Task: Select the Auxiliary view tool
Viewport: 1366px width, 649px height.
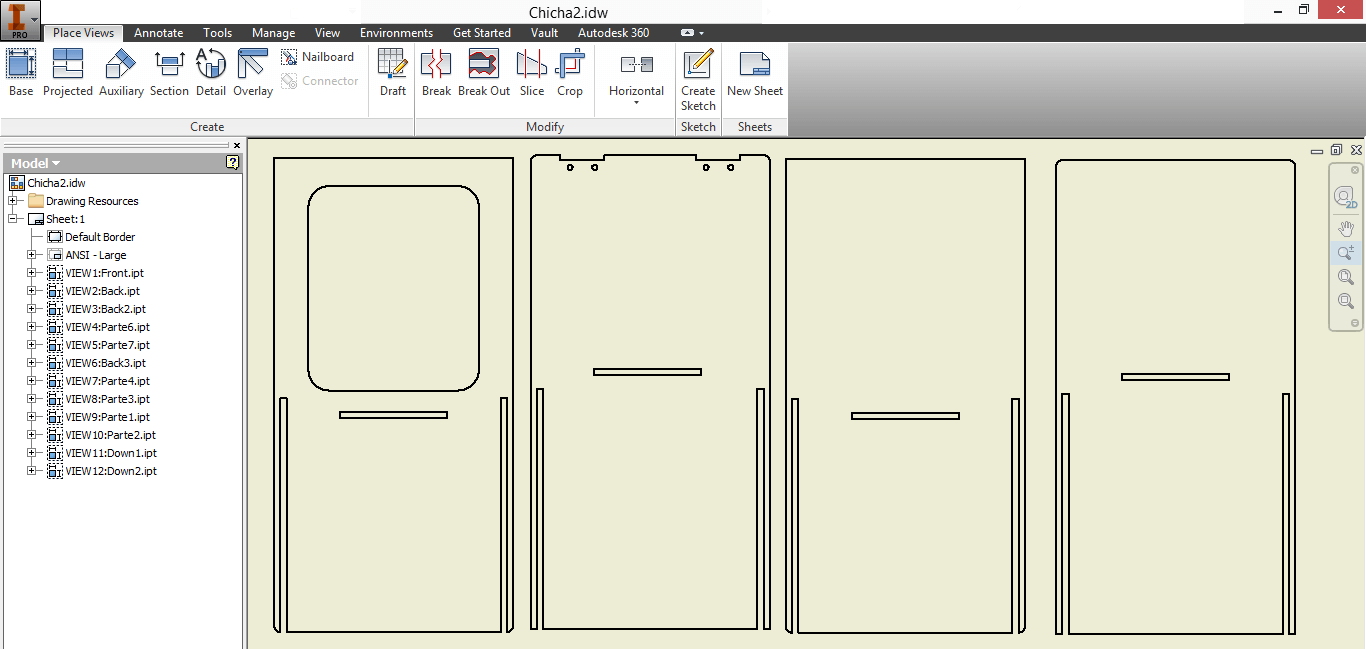Action: click(x=121, y=73)
